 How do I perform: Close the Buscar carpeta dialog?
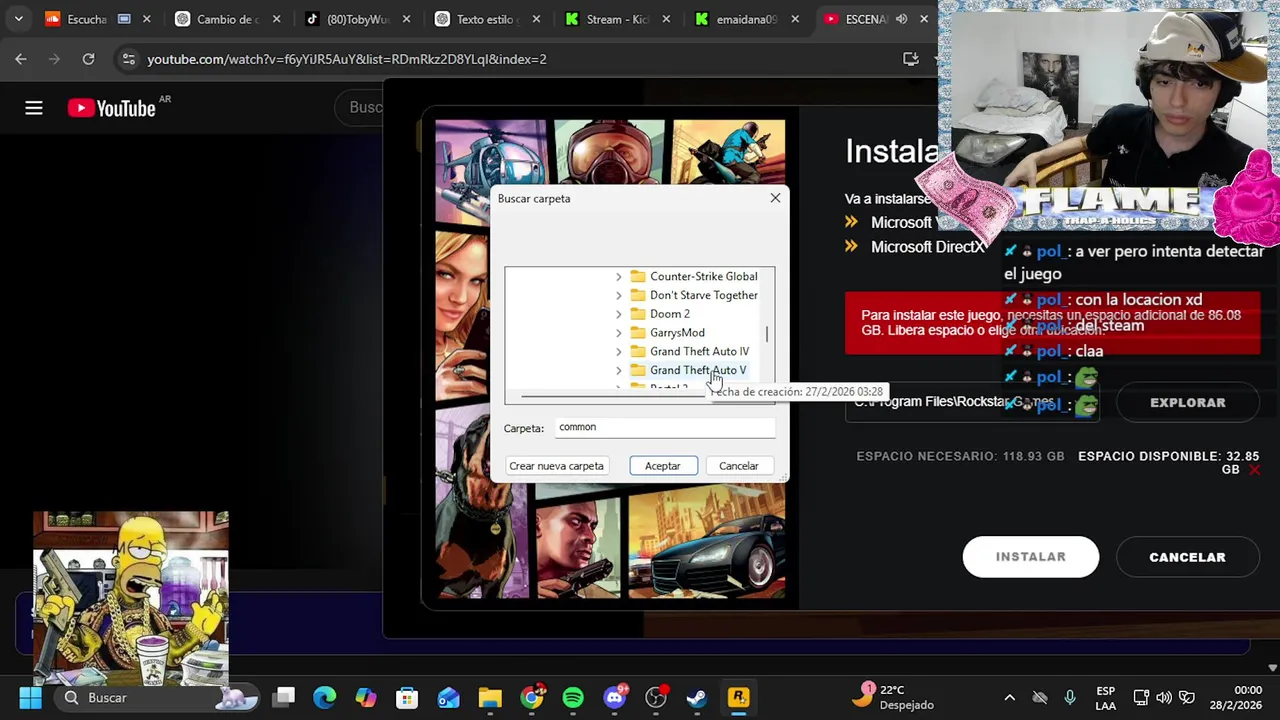click(x=775, y=198)
